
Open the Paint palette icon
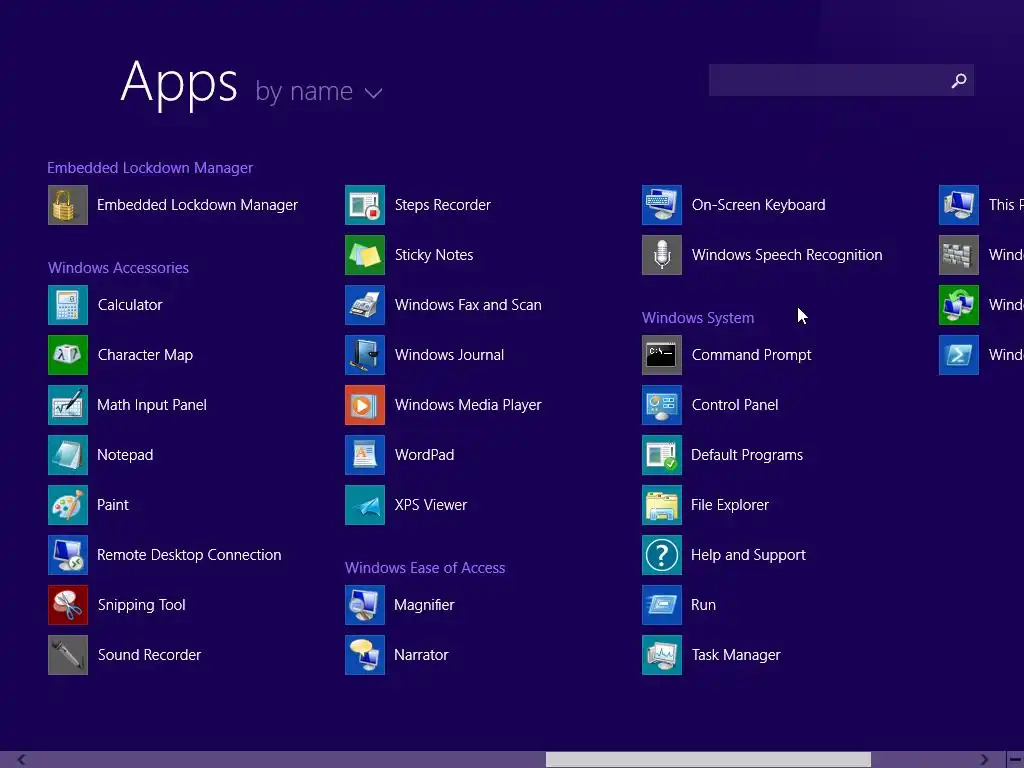pos(68,505)
